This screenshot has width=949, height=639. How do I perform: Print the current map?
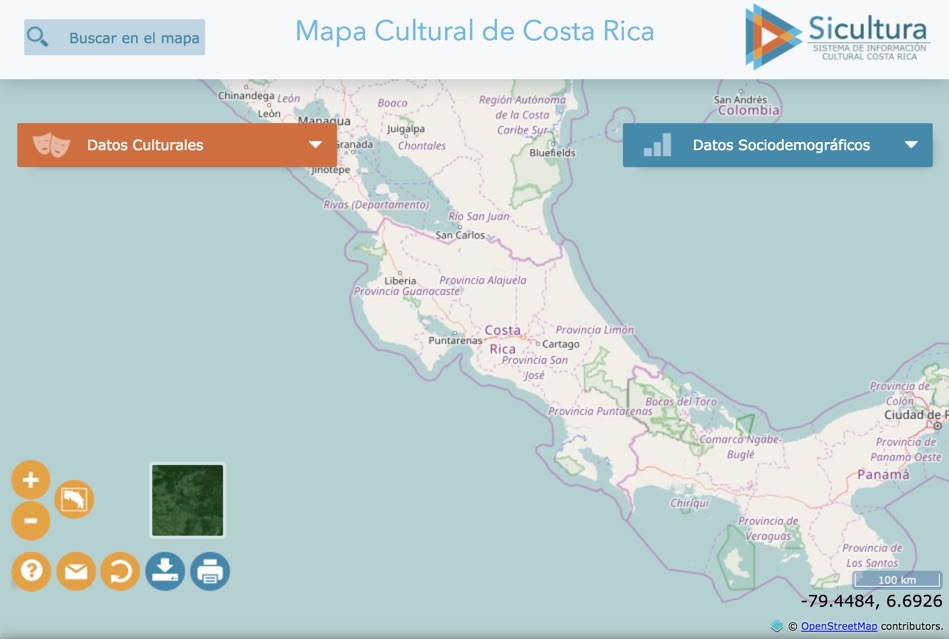point(210,571)
